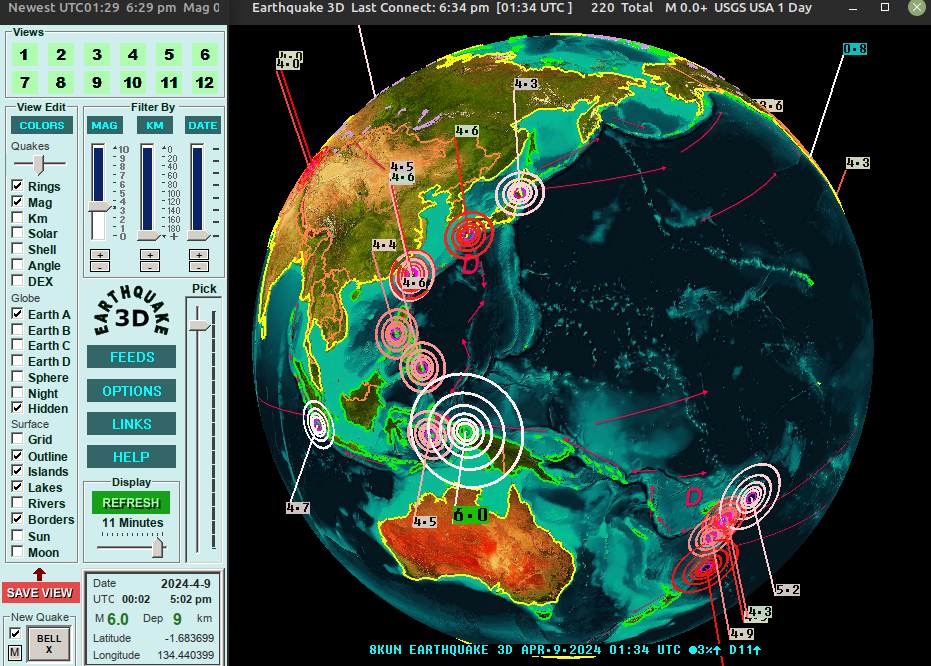931x666 pixels.
Task: Check the Angle option
Action: click(17, 265)
